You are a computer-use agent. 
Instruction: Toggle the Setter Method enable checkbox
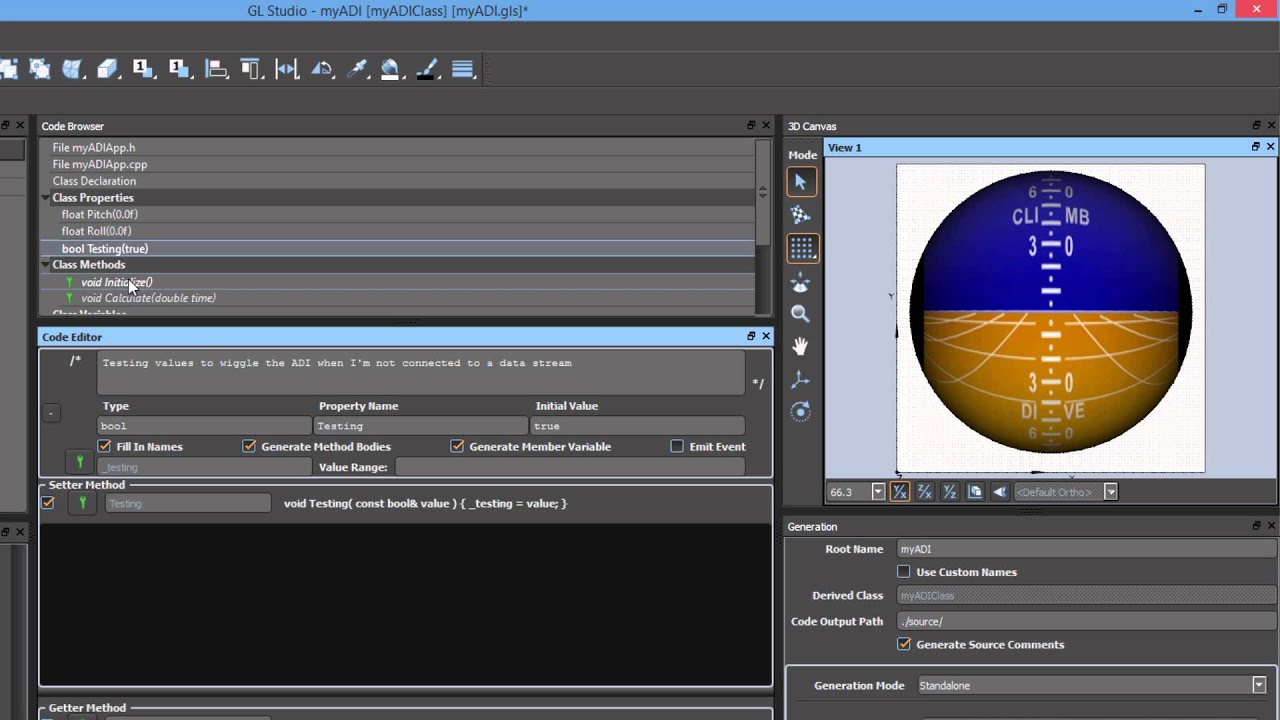click(47, 503)
